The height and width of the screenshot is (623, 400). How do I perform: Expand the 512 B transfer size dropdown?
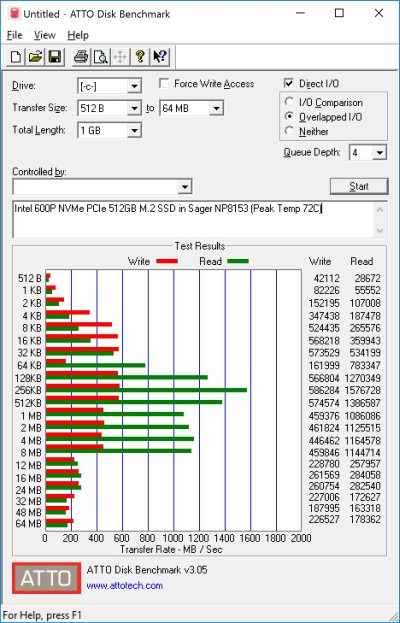(134, 108)
